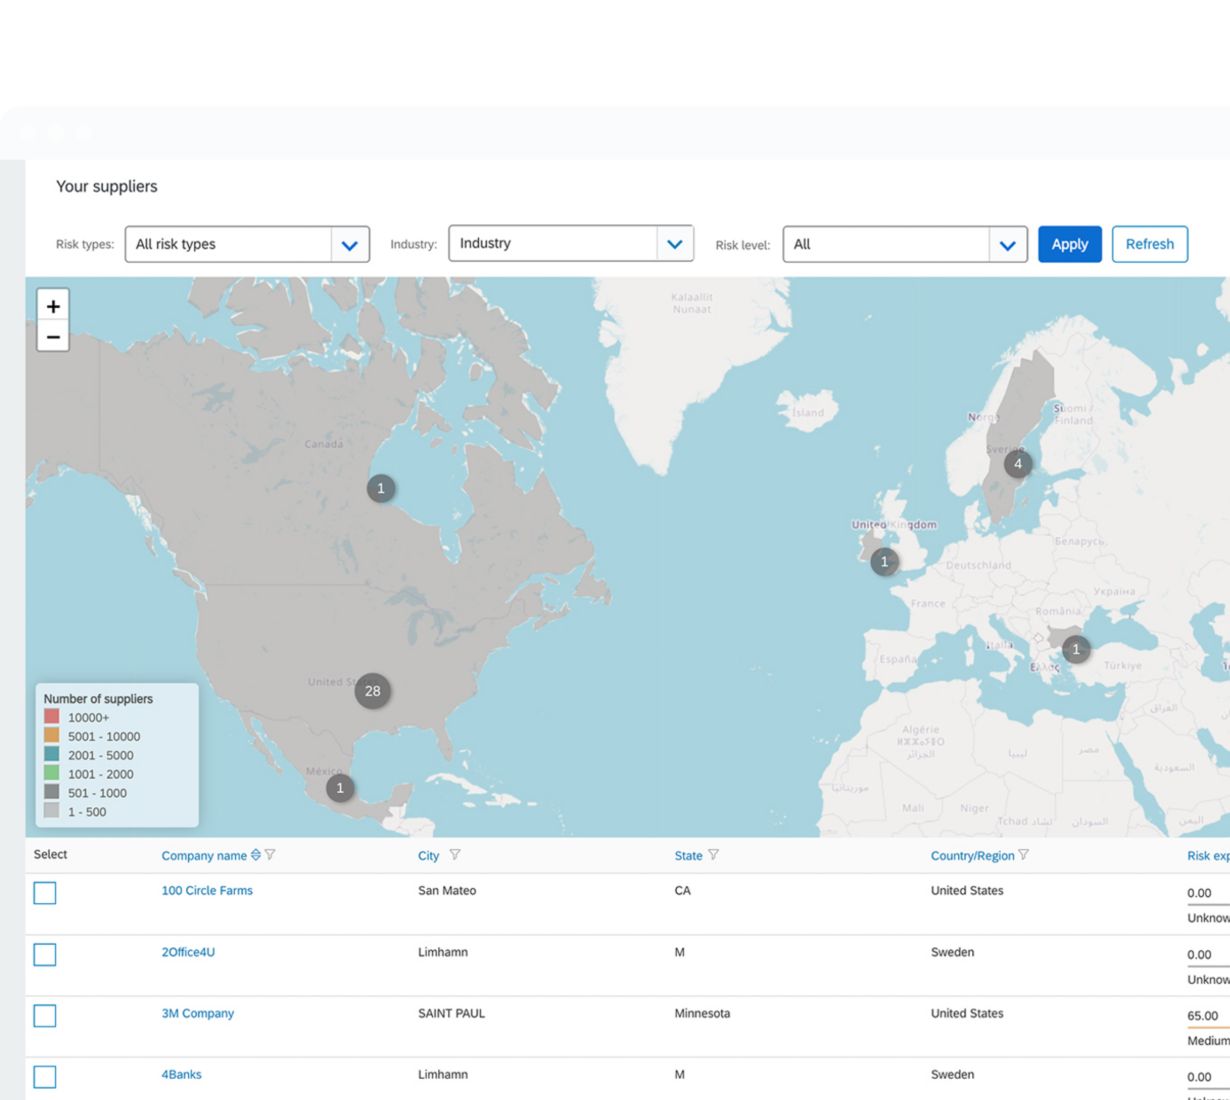Open the Industry dropdown
This screenshot has height=1100, width=1230.
click(674, 244)
